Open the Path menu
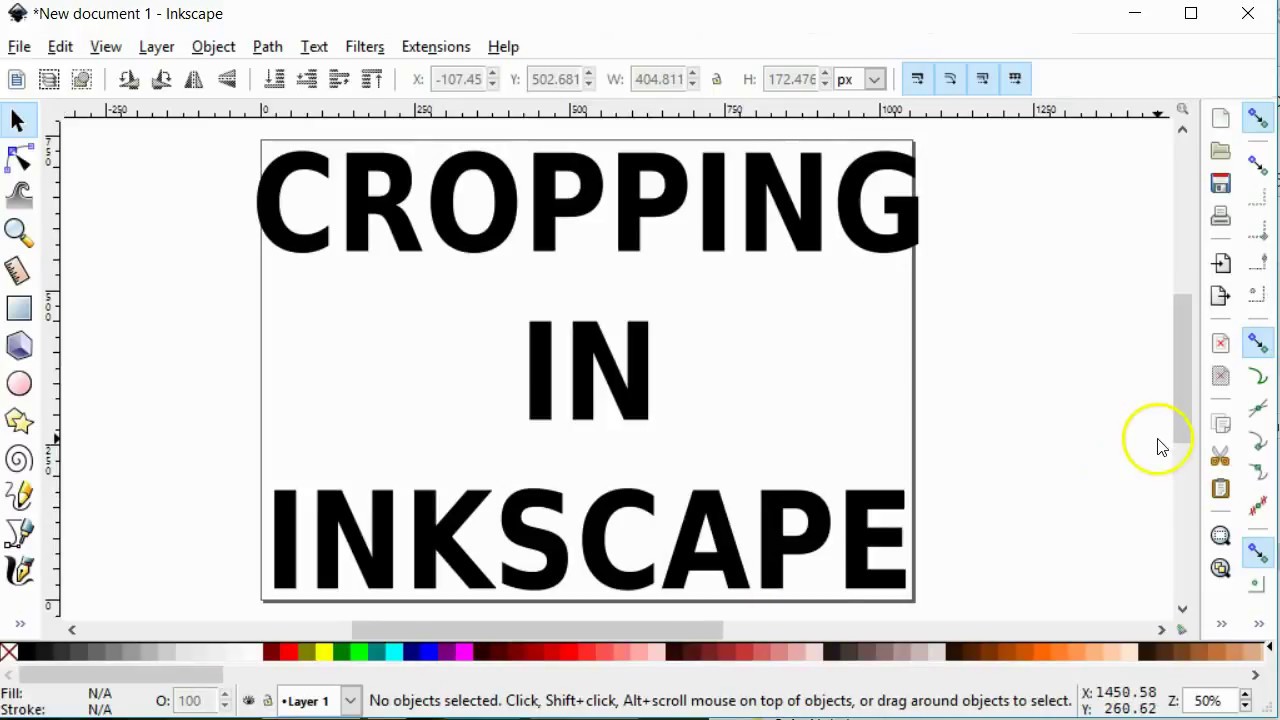Image resolution: width=1280 pixels, height=720 pixels. pos(267,47)
